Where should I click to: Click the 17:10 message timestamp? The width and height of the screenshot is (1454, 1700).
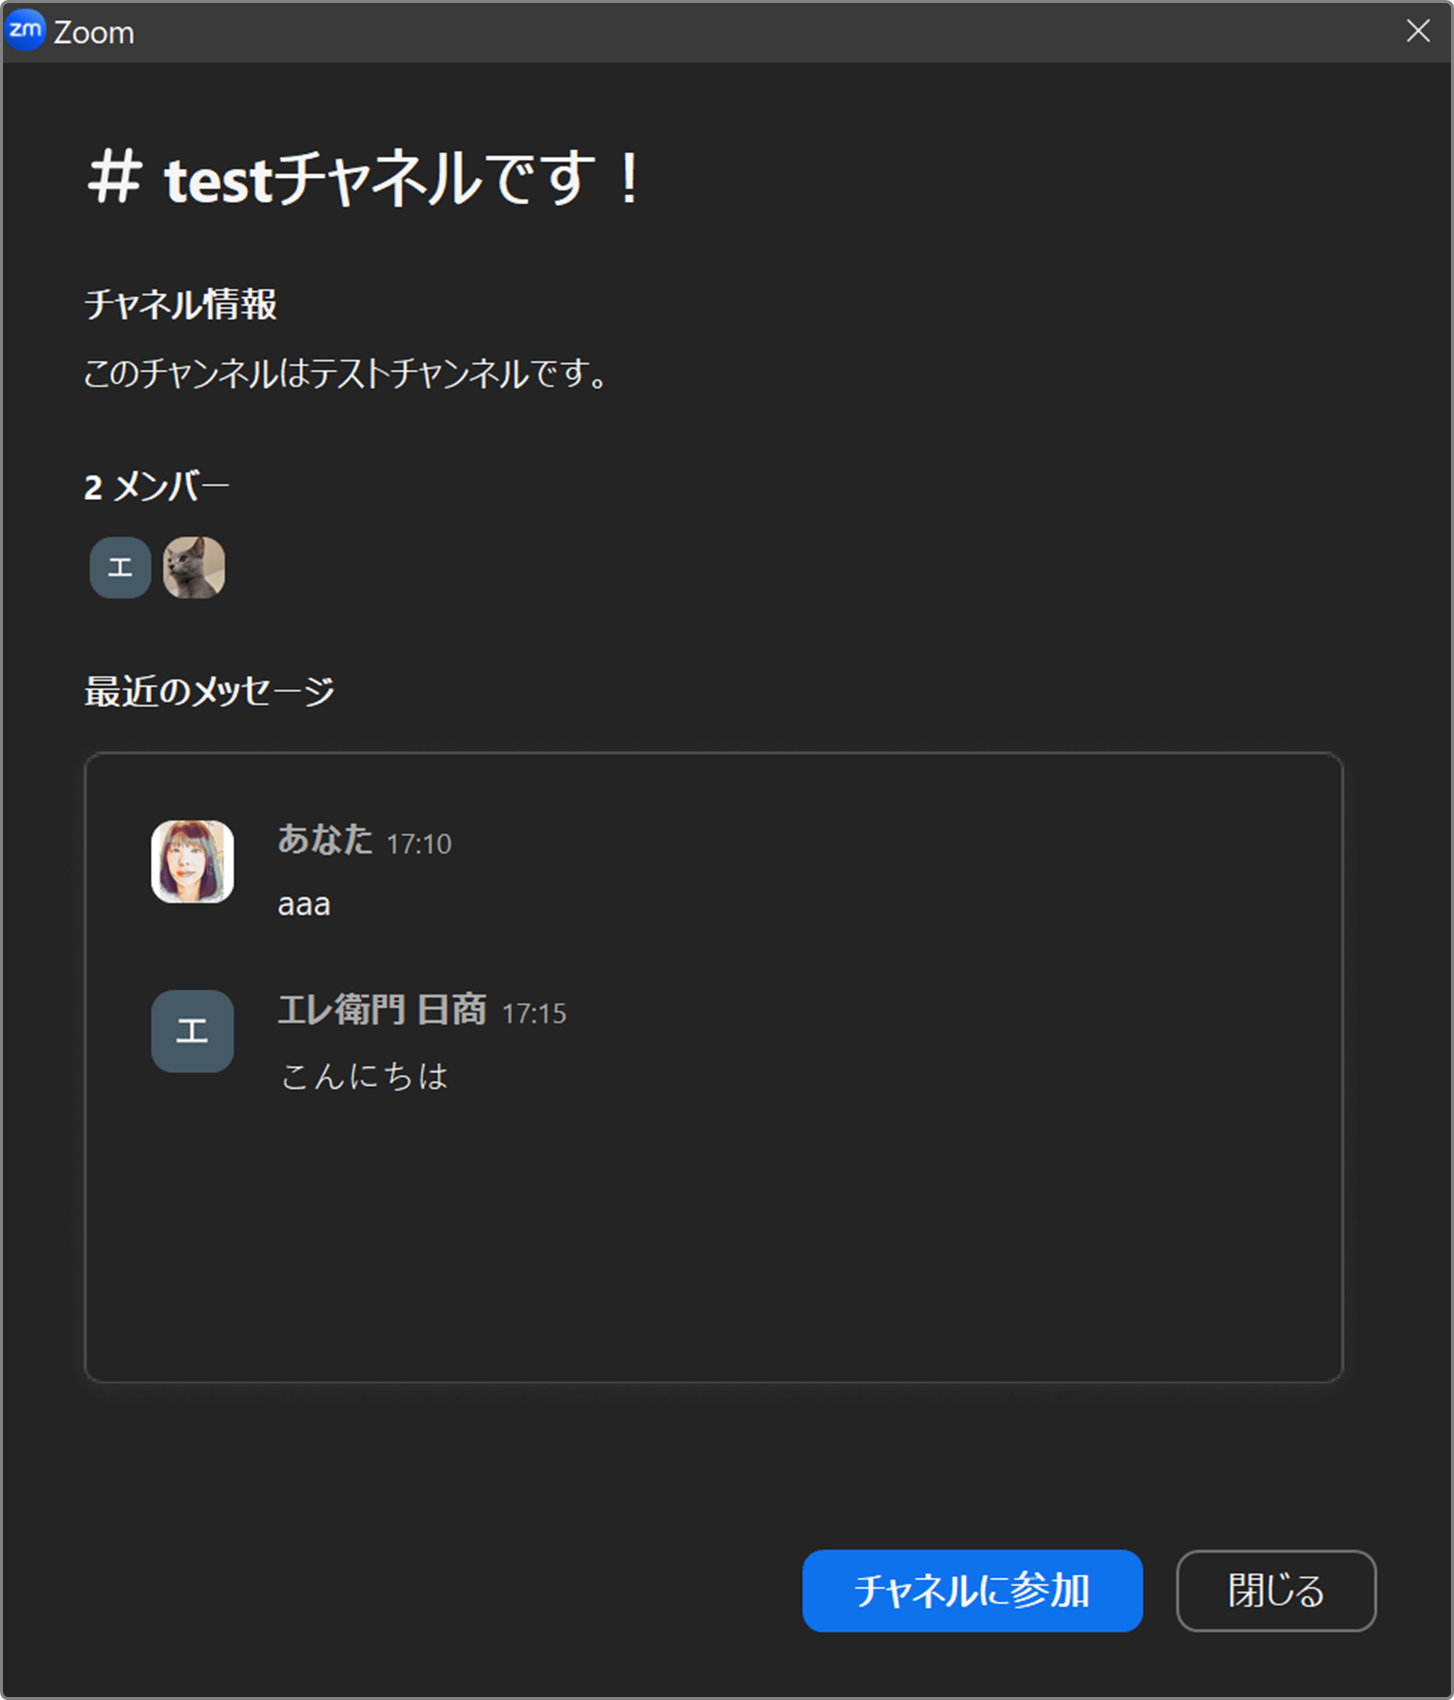point(419,844)
